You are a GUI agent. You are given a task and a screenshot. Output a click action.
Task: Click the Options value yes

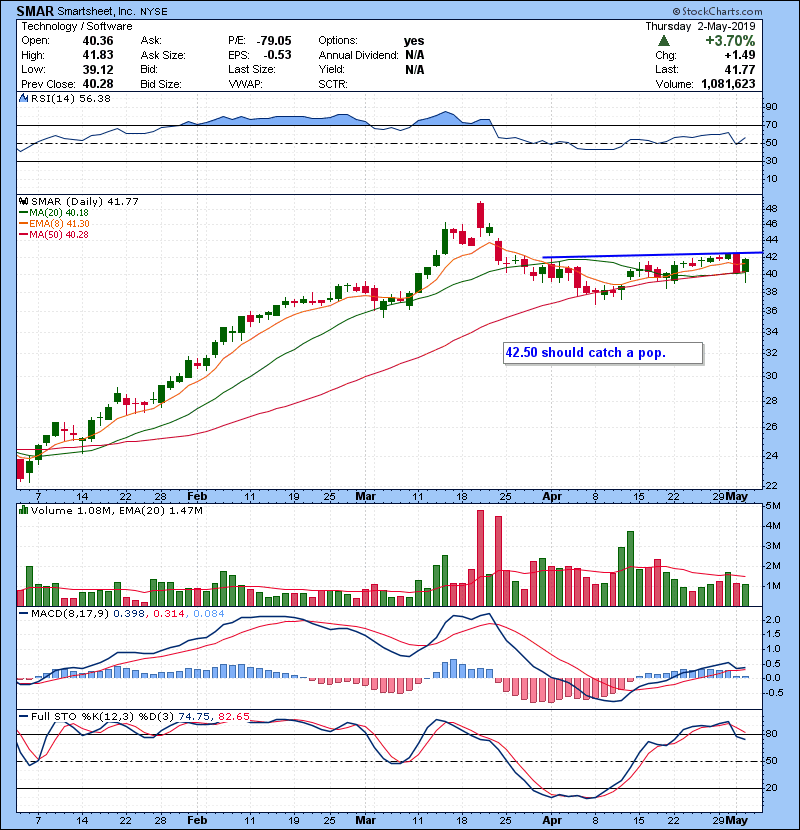click(x=414, y=41)
